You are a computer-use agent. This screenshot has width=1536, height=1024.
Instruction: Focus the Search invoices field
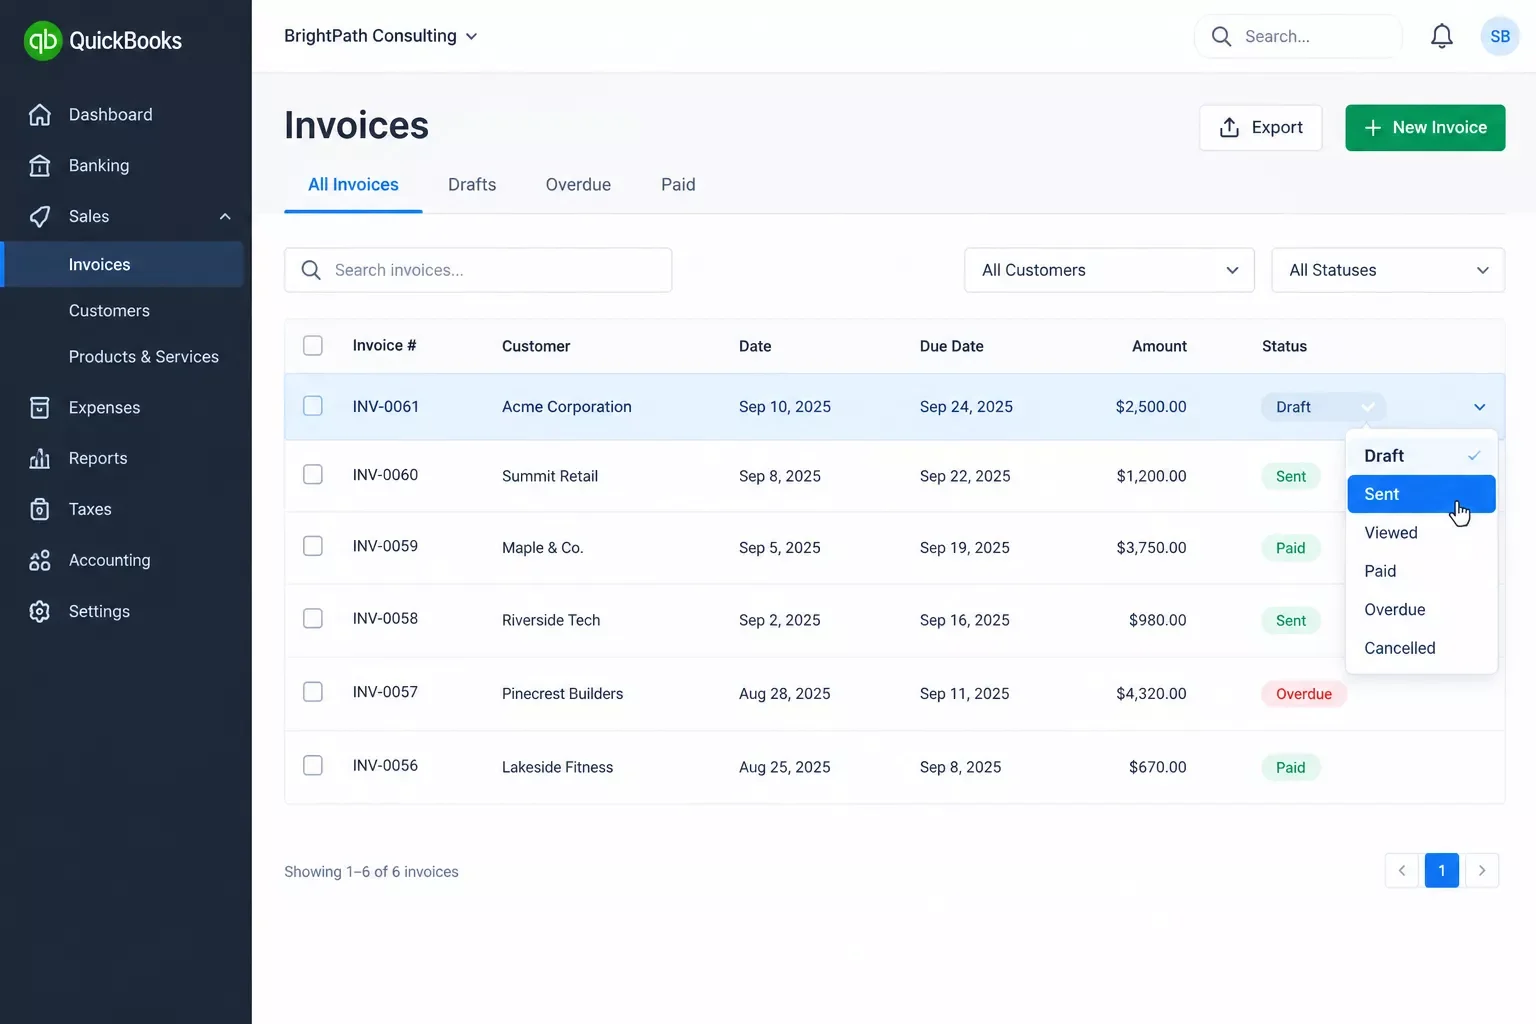click(478, 270)
